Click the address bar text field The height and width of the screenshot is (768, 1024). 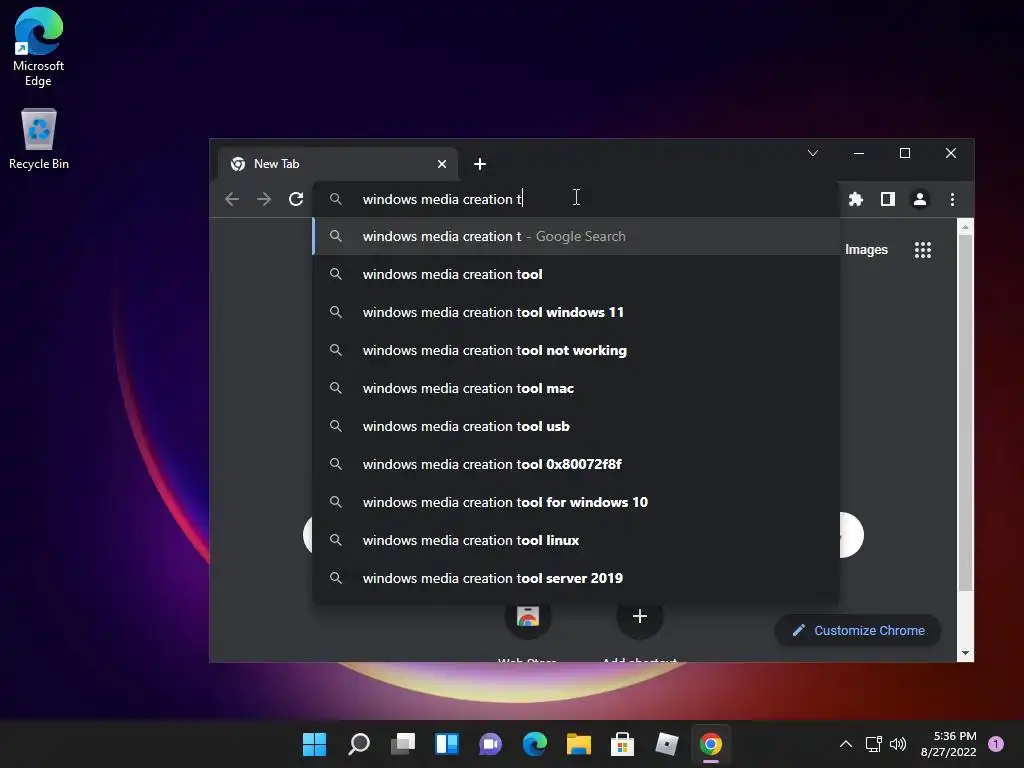[x=575, y=199]
